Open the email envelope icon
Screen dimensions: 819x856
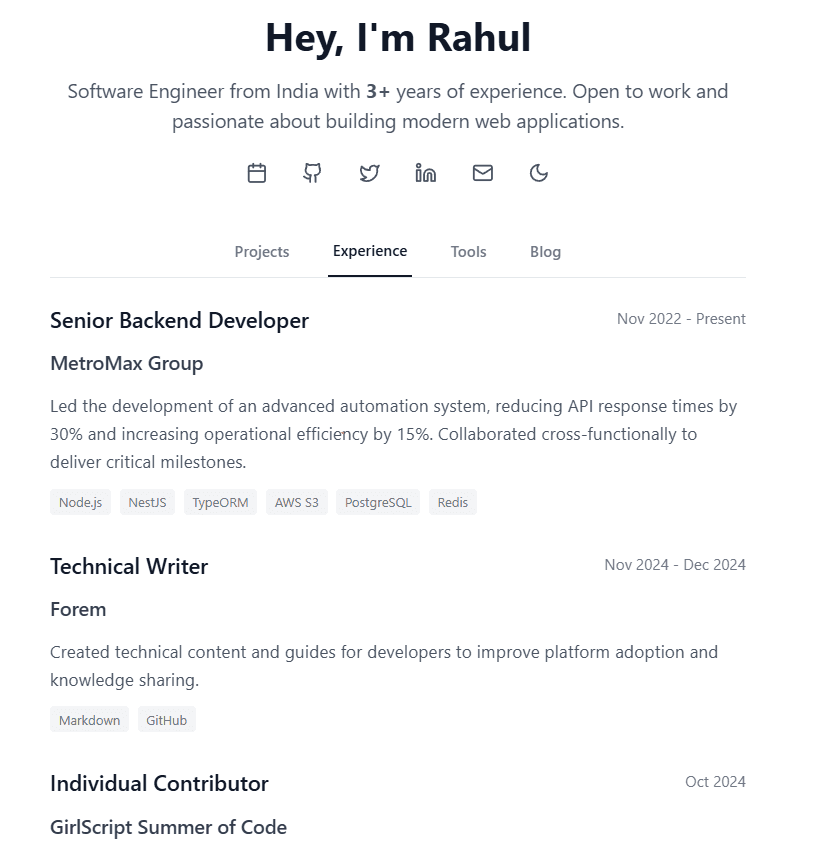coord(482,172)
